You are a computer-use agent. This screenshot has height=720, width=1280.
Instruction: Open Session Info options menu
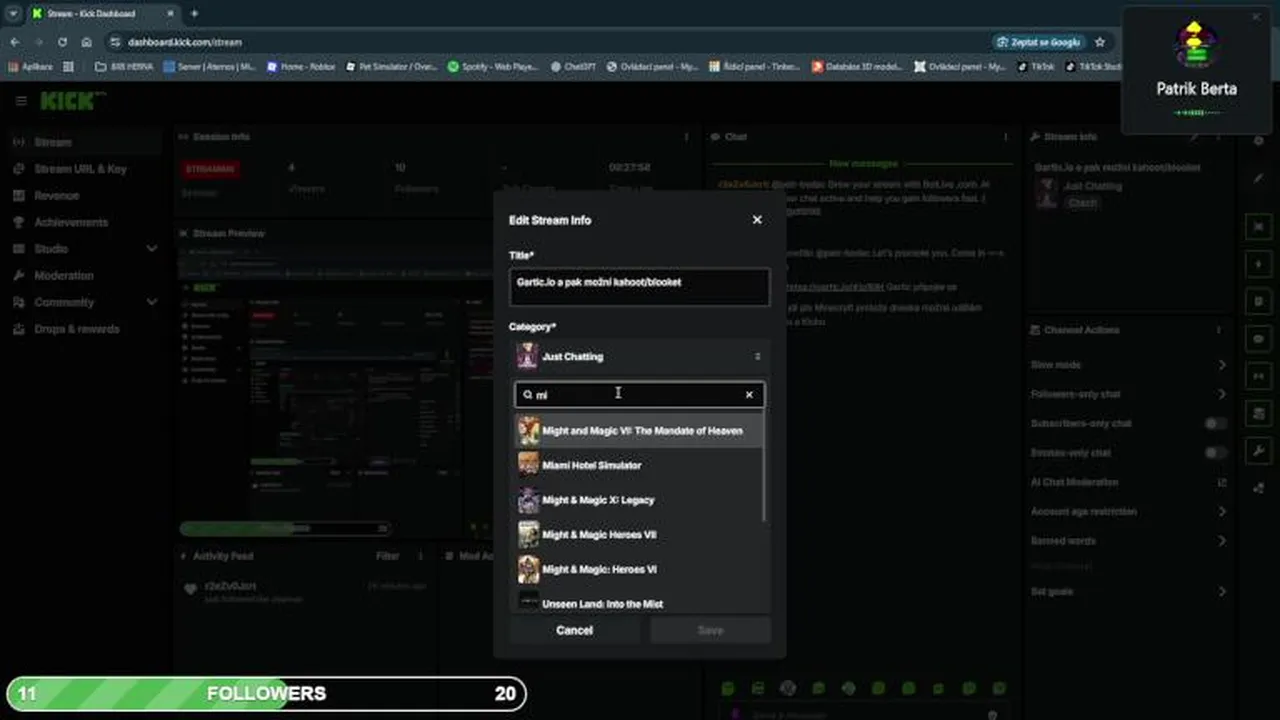(x=686, y=137)
